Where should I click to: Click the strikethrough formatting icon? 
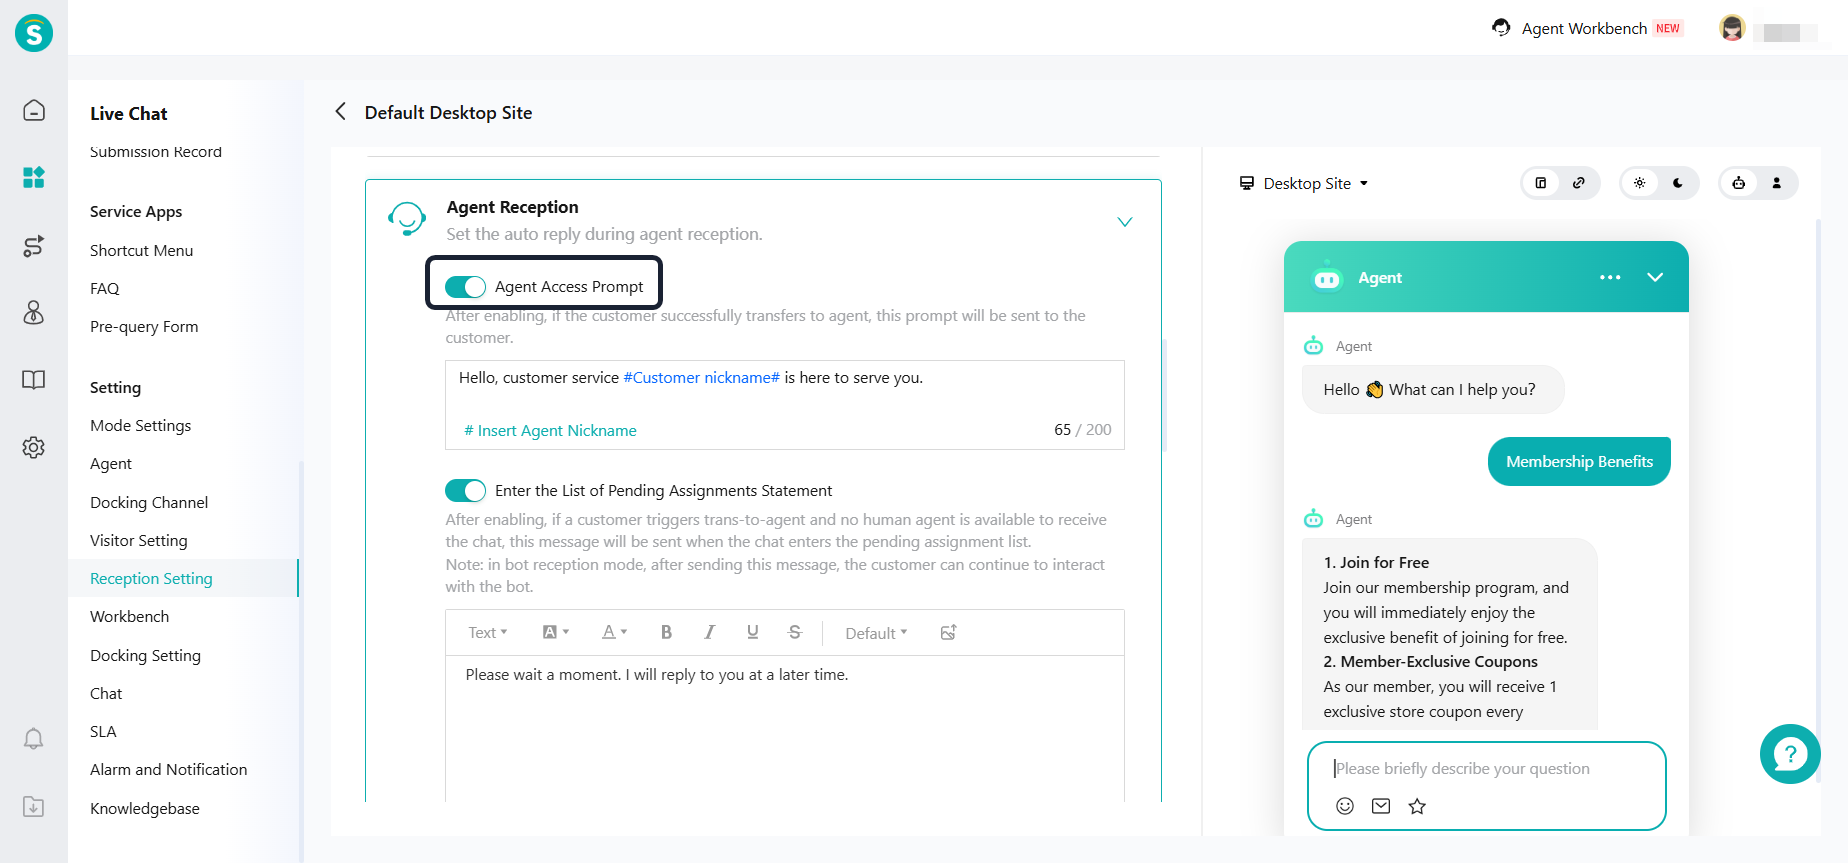pos(795,632)
